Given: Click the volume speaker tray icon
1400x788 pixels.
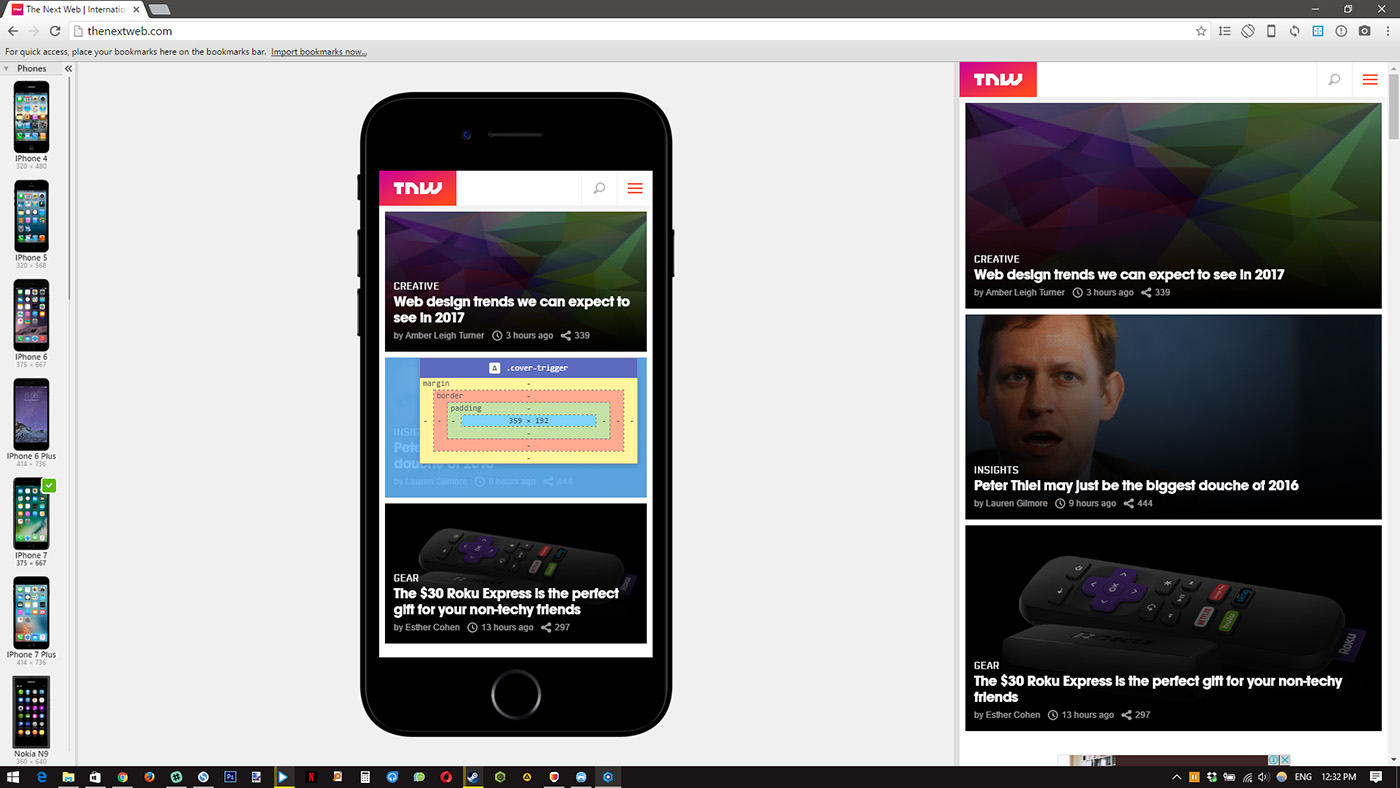Looking at the screenshot, I should (1263, 777).
